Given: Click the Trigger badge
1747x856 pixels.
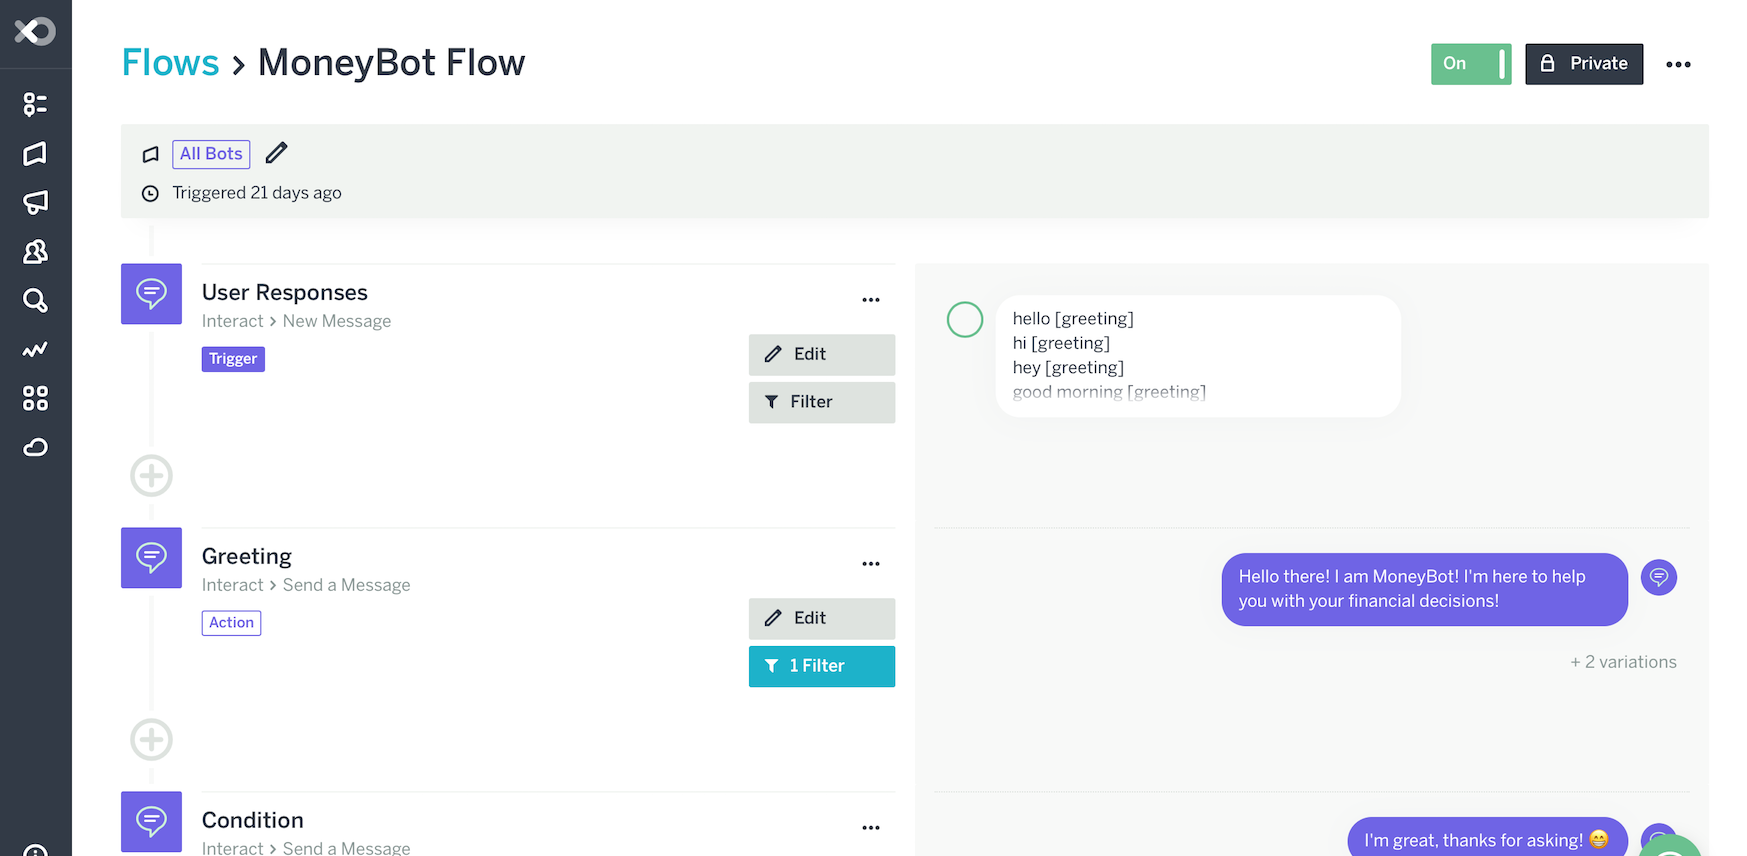Looking at the screenshot, I should (233, 359).
